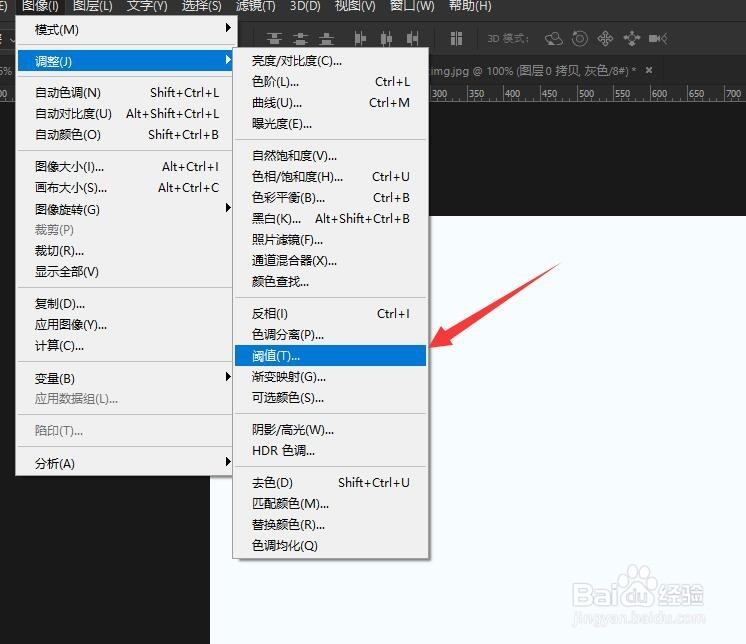This screenshot has width=746, height=644.
Task: Open 可选颜色(S)... adjustment
Action: 331,398
